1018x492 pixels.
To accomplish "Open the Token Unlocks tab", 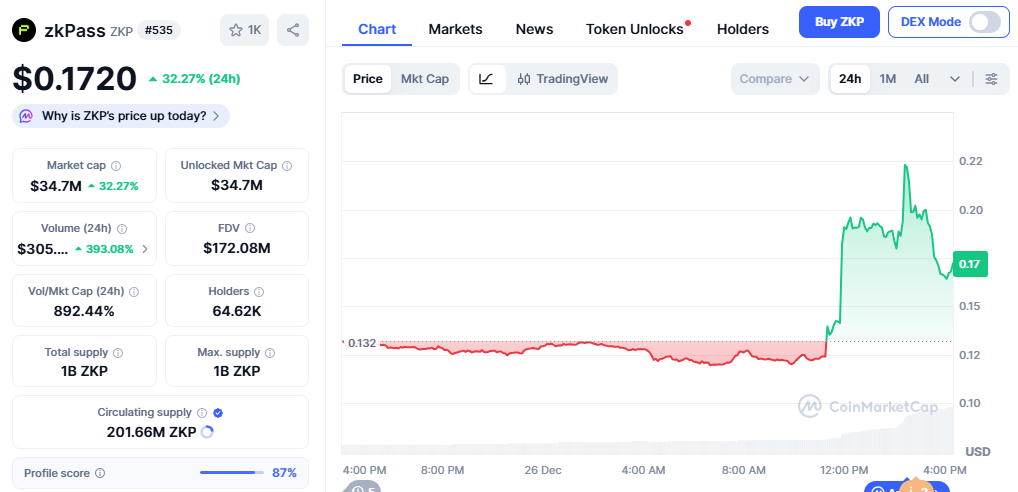I will [x=635, y=29].
